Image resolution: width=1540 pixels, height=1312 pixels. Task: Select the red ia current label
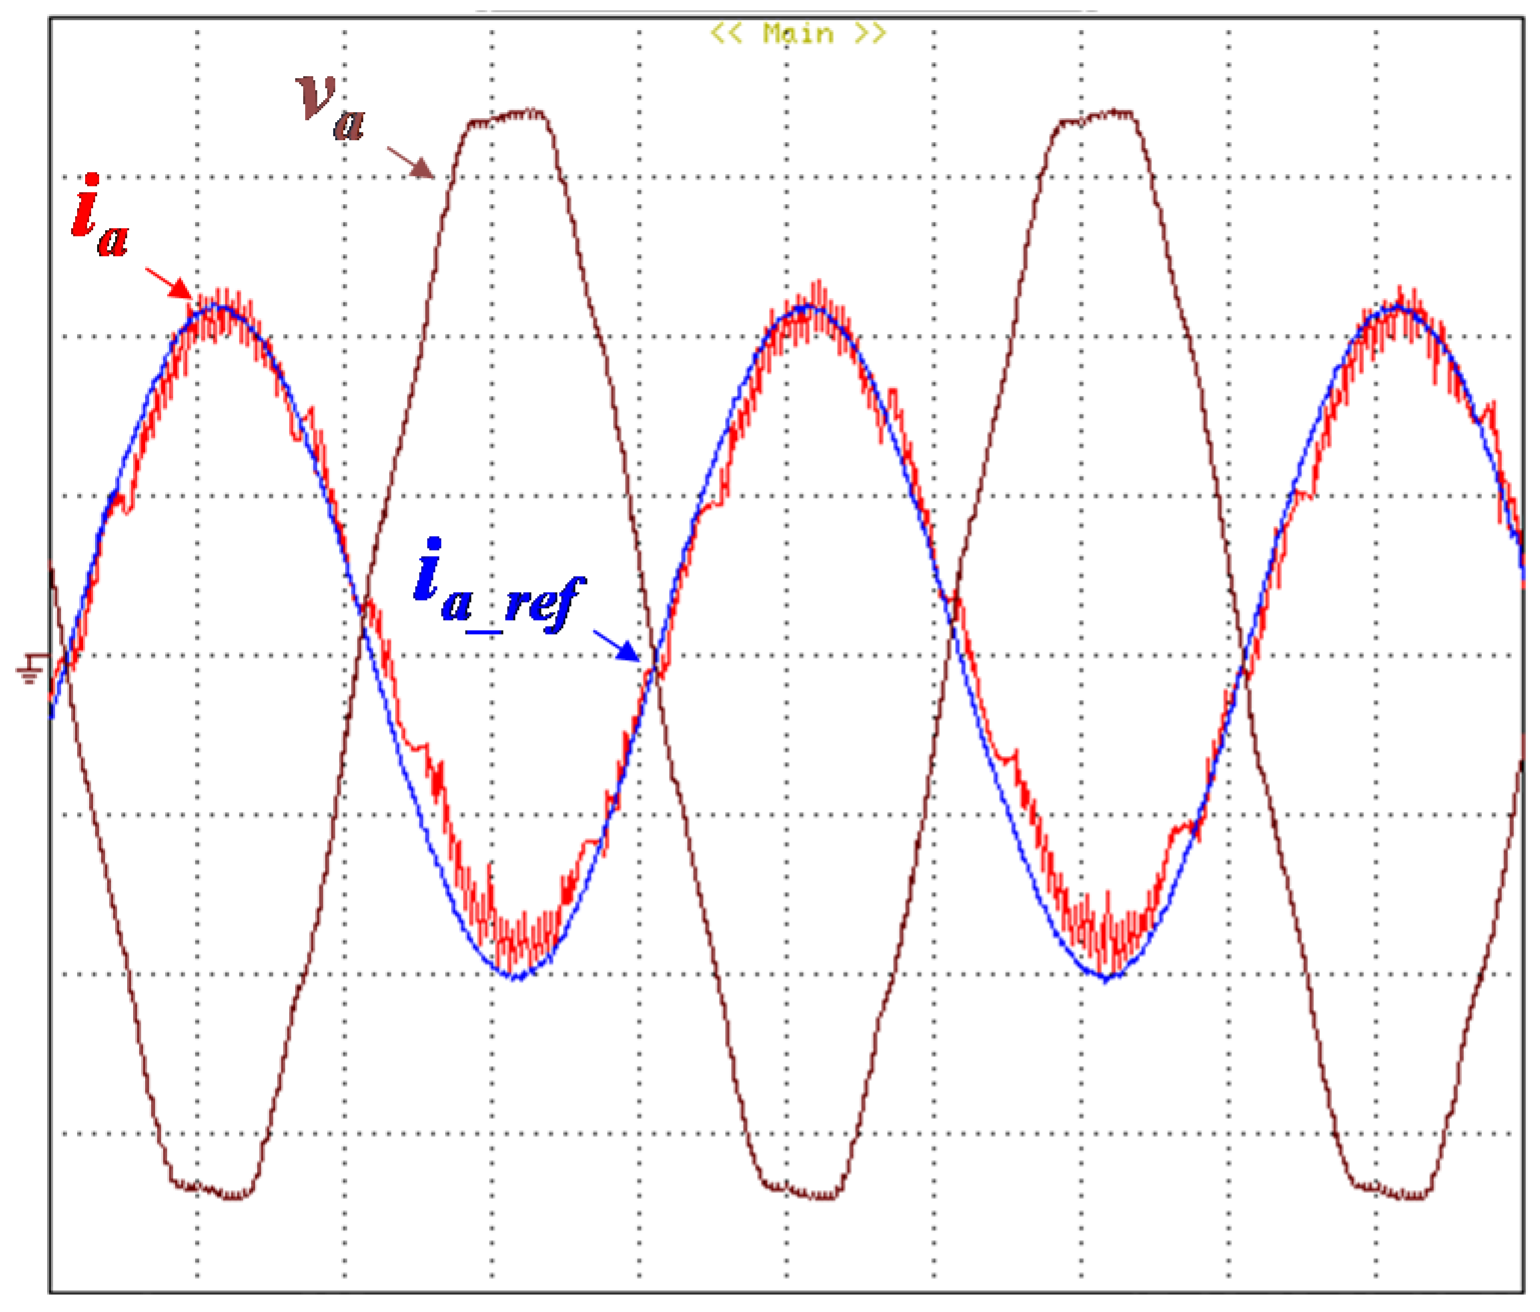point(100,219)
